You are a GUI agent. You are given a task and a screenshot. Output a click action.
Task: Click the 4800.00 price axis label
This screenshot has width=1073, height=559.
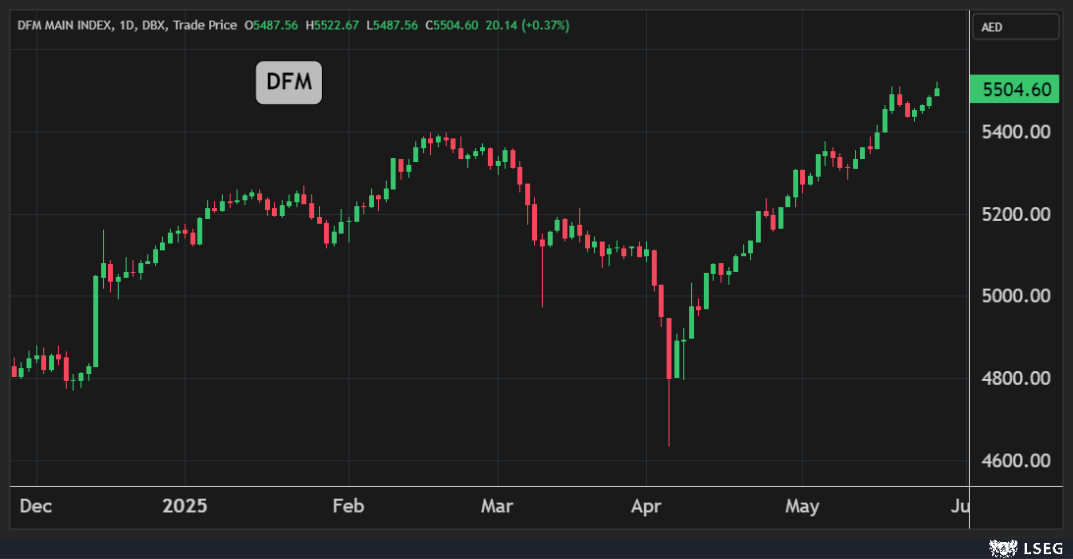[x=1016, y=378]
